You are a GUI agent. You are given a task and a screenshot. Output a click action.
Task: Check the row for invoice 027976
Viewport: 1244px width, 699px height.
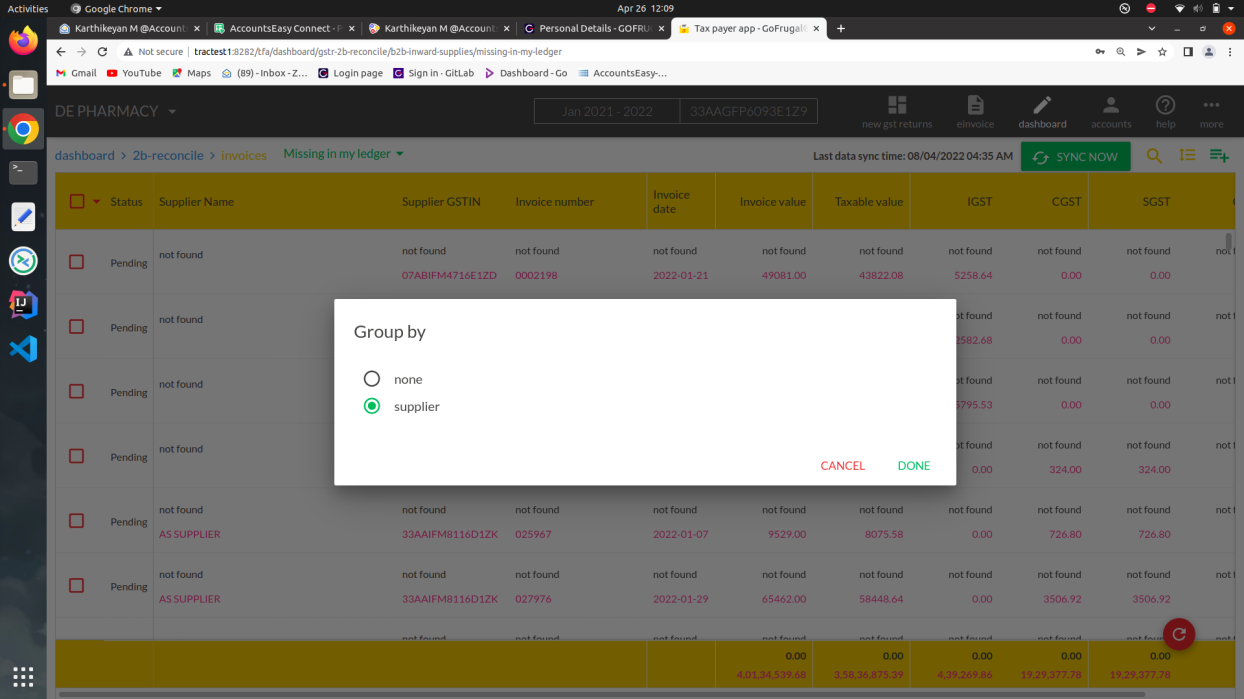[x=76, y=586]
